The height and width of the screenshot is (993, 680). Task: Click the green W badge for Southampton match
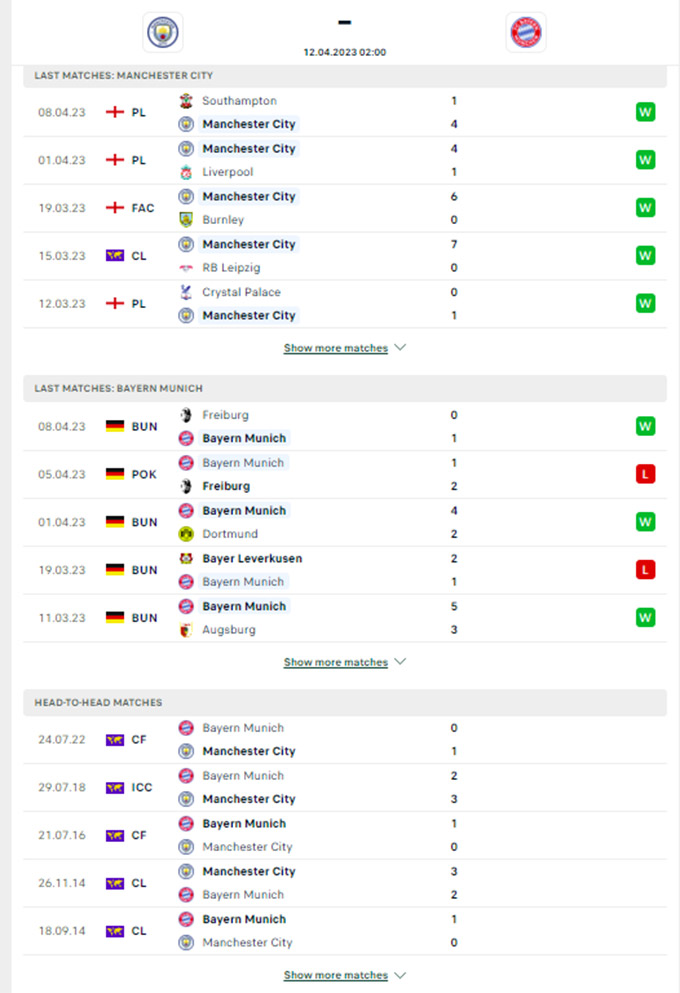(x=645, y=112)
